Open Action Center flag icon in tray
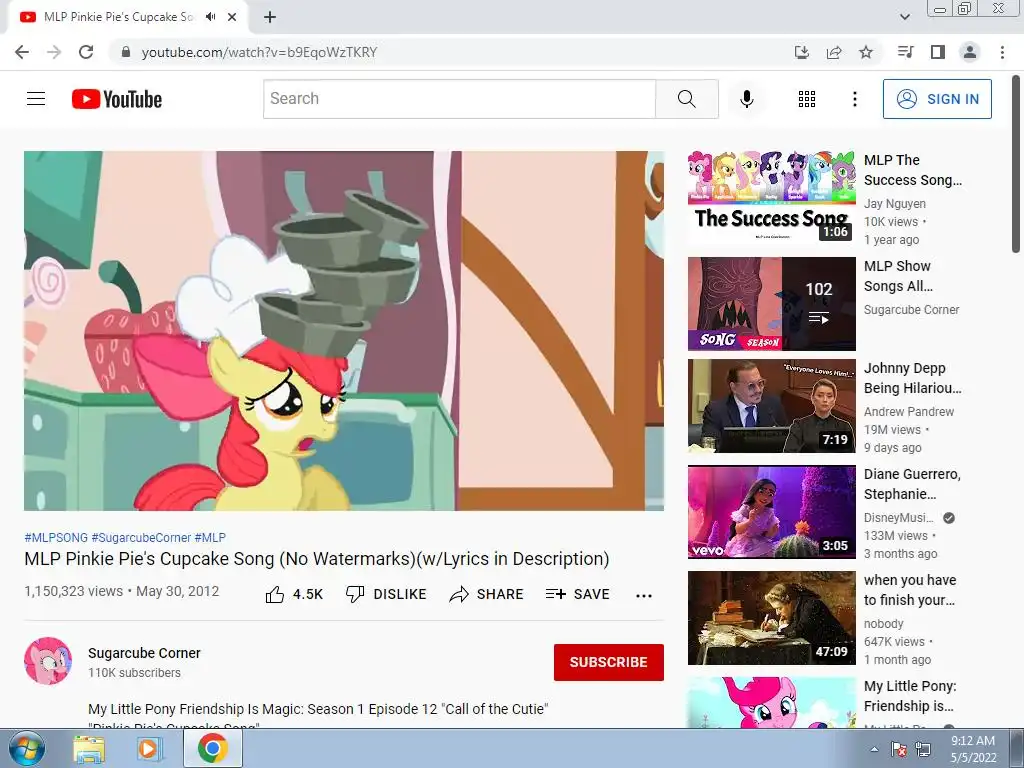 [899, 749]
